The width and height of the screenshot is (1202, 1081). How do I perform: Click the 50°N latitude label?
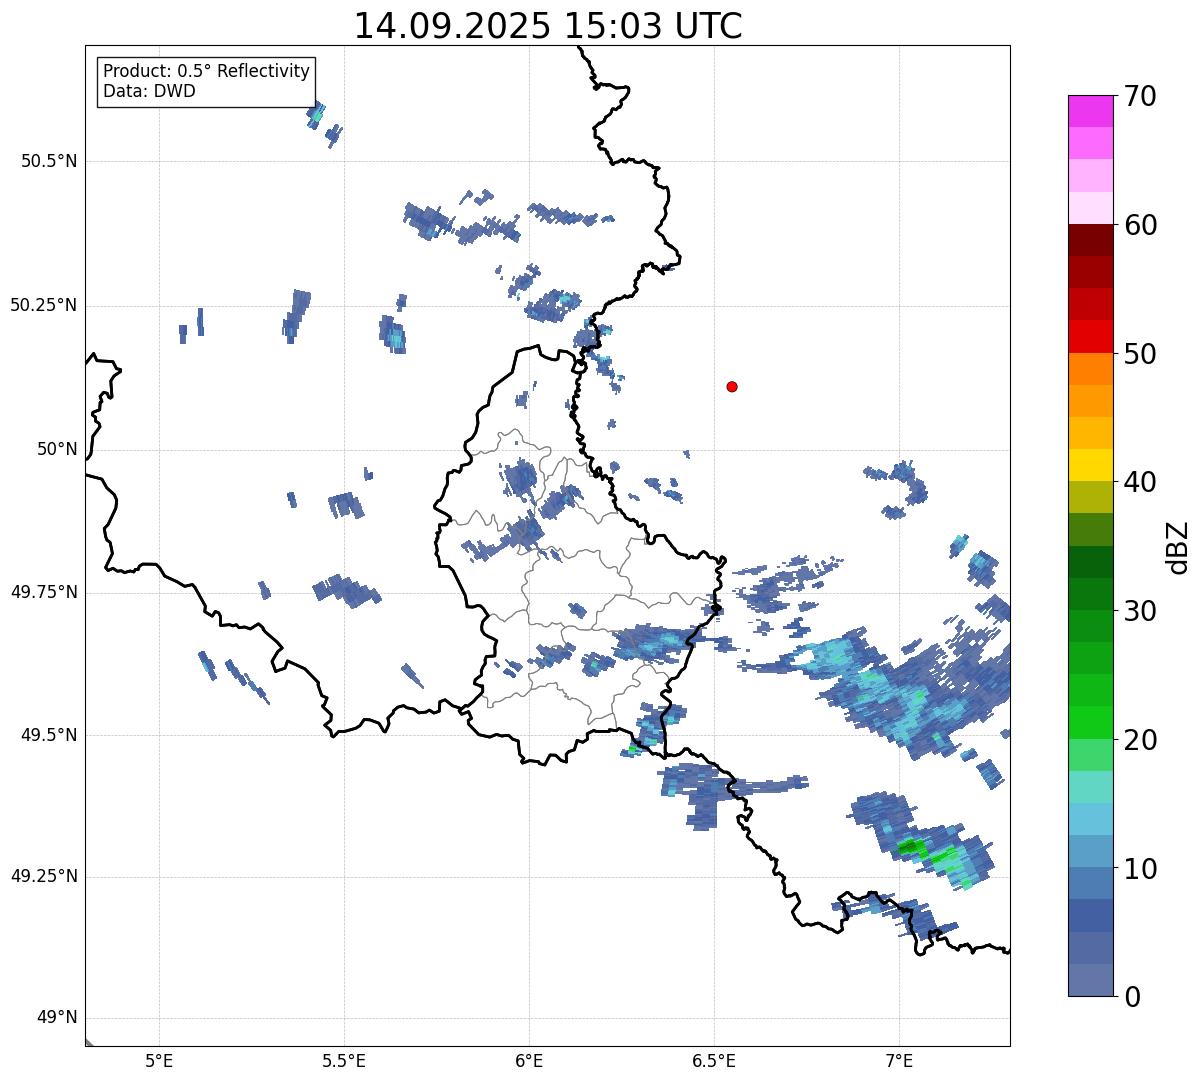pos(57,449)
